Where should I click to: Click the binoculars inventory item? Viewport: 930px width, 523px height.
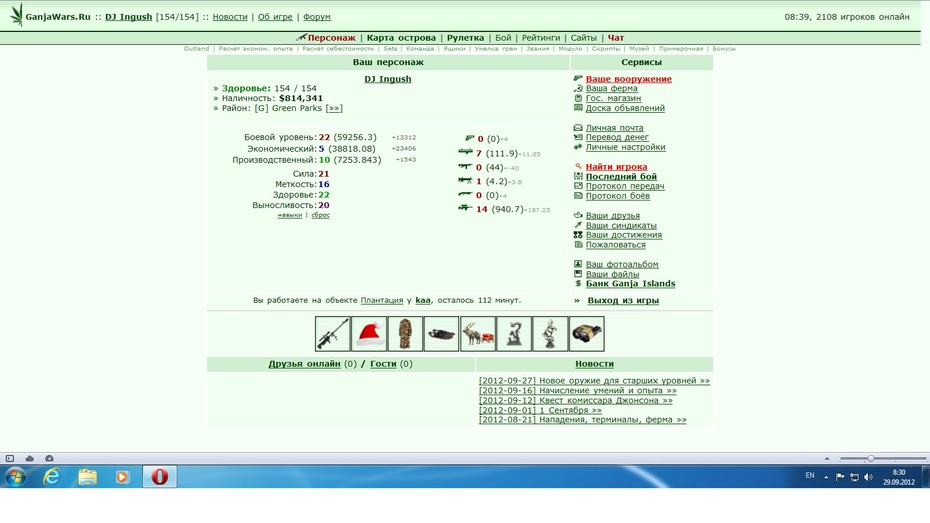click(x=587, y=334)
